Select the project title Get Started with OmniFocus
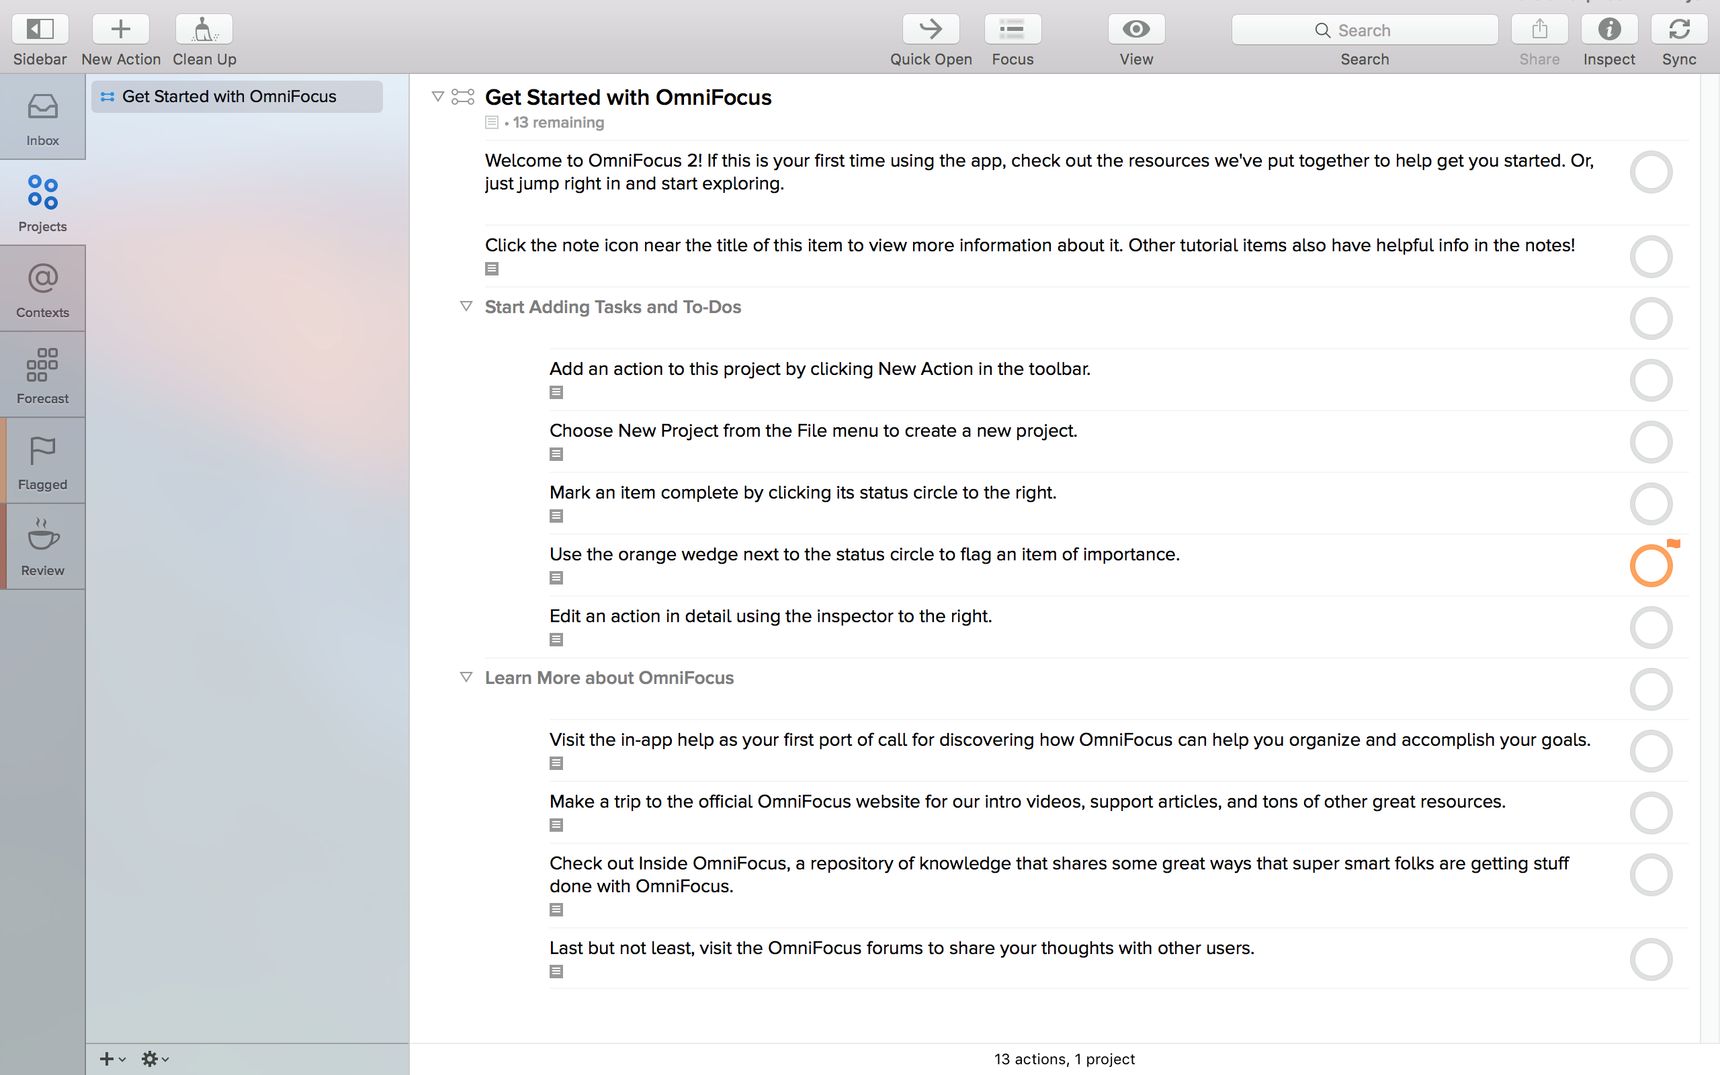The height and width of the screenshot is (1075, 1720). (x=628, y=97)
